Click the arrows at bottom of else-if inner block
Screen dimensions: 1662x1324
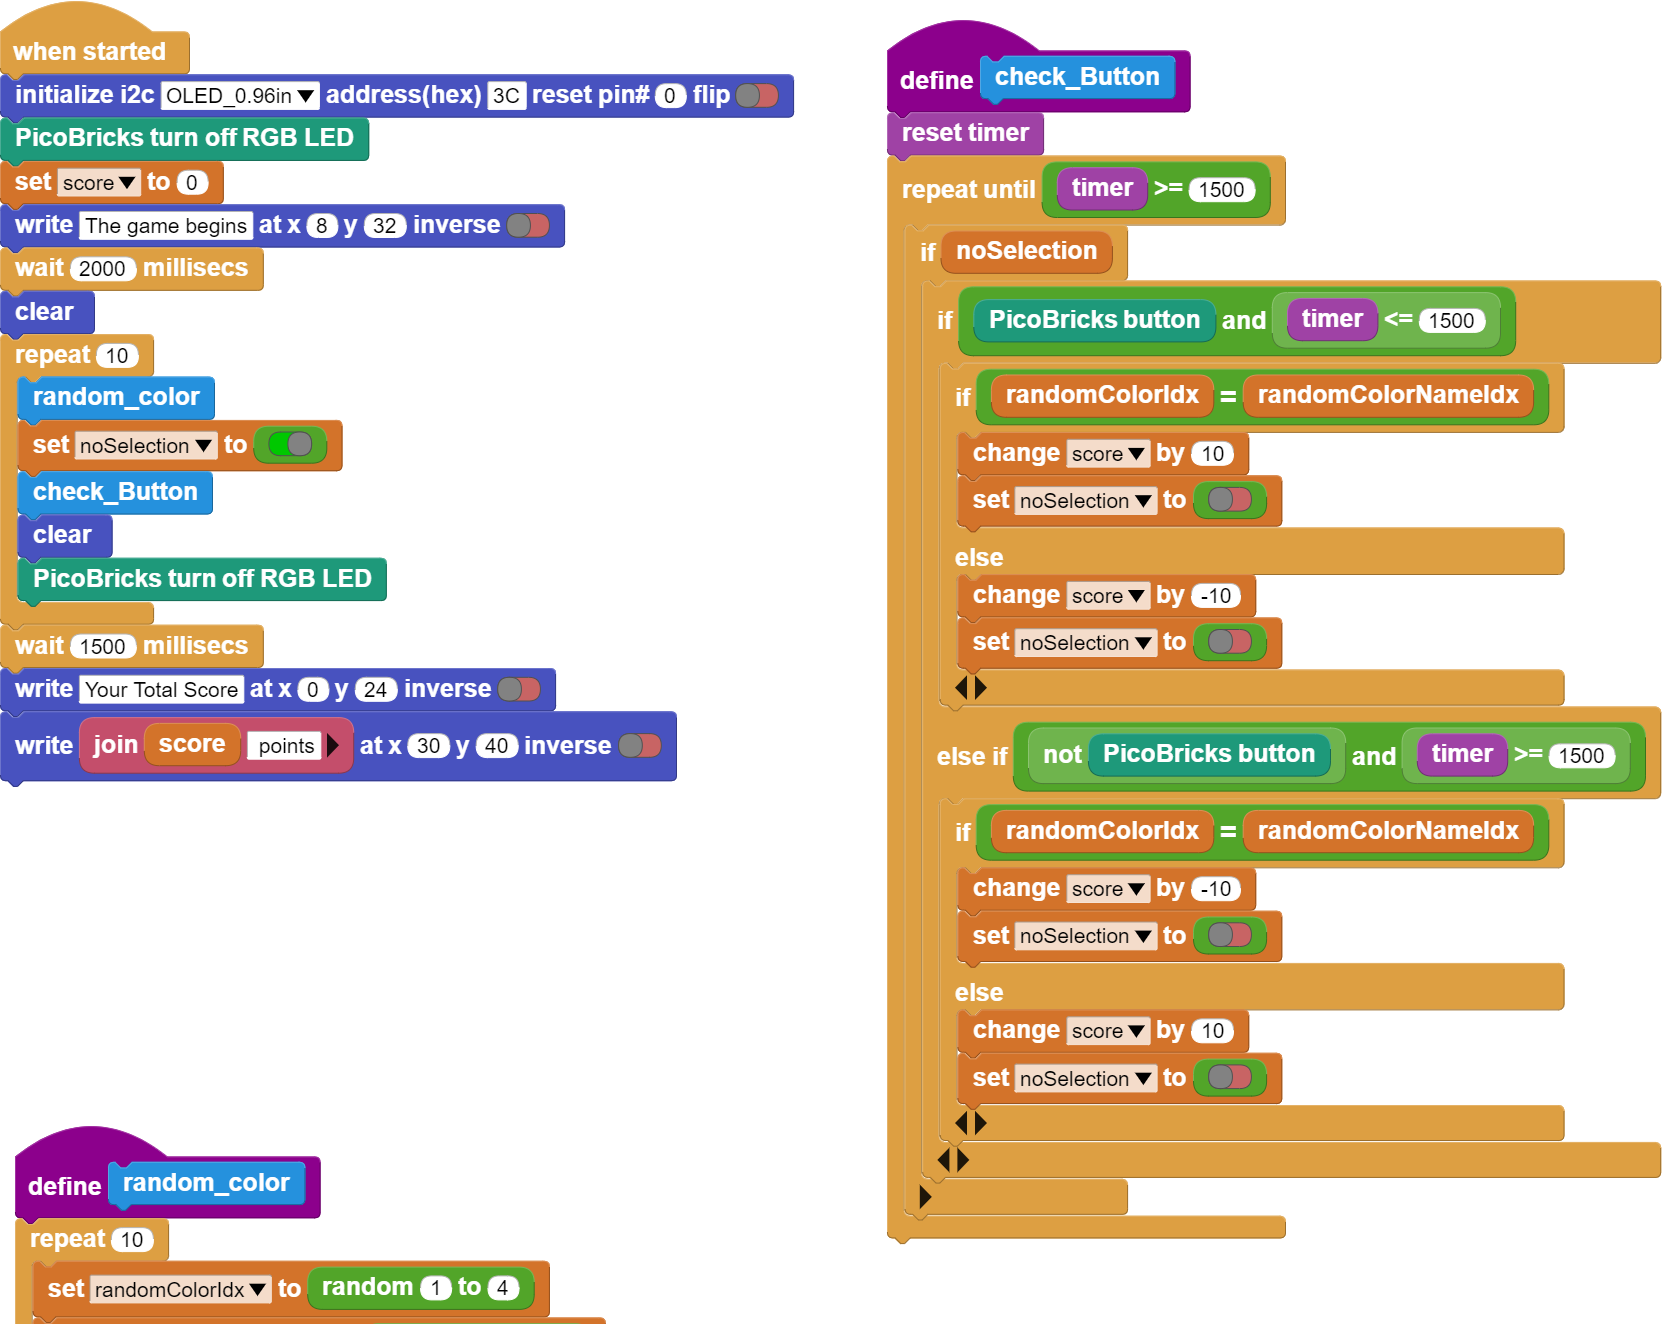970,1123
